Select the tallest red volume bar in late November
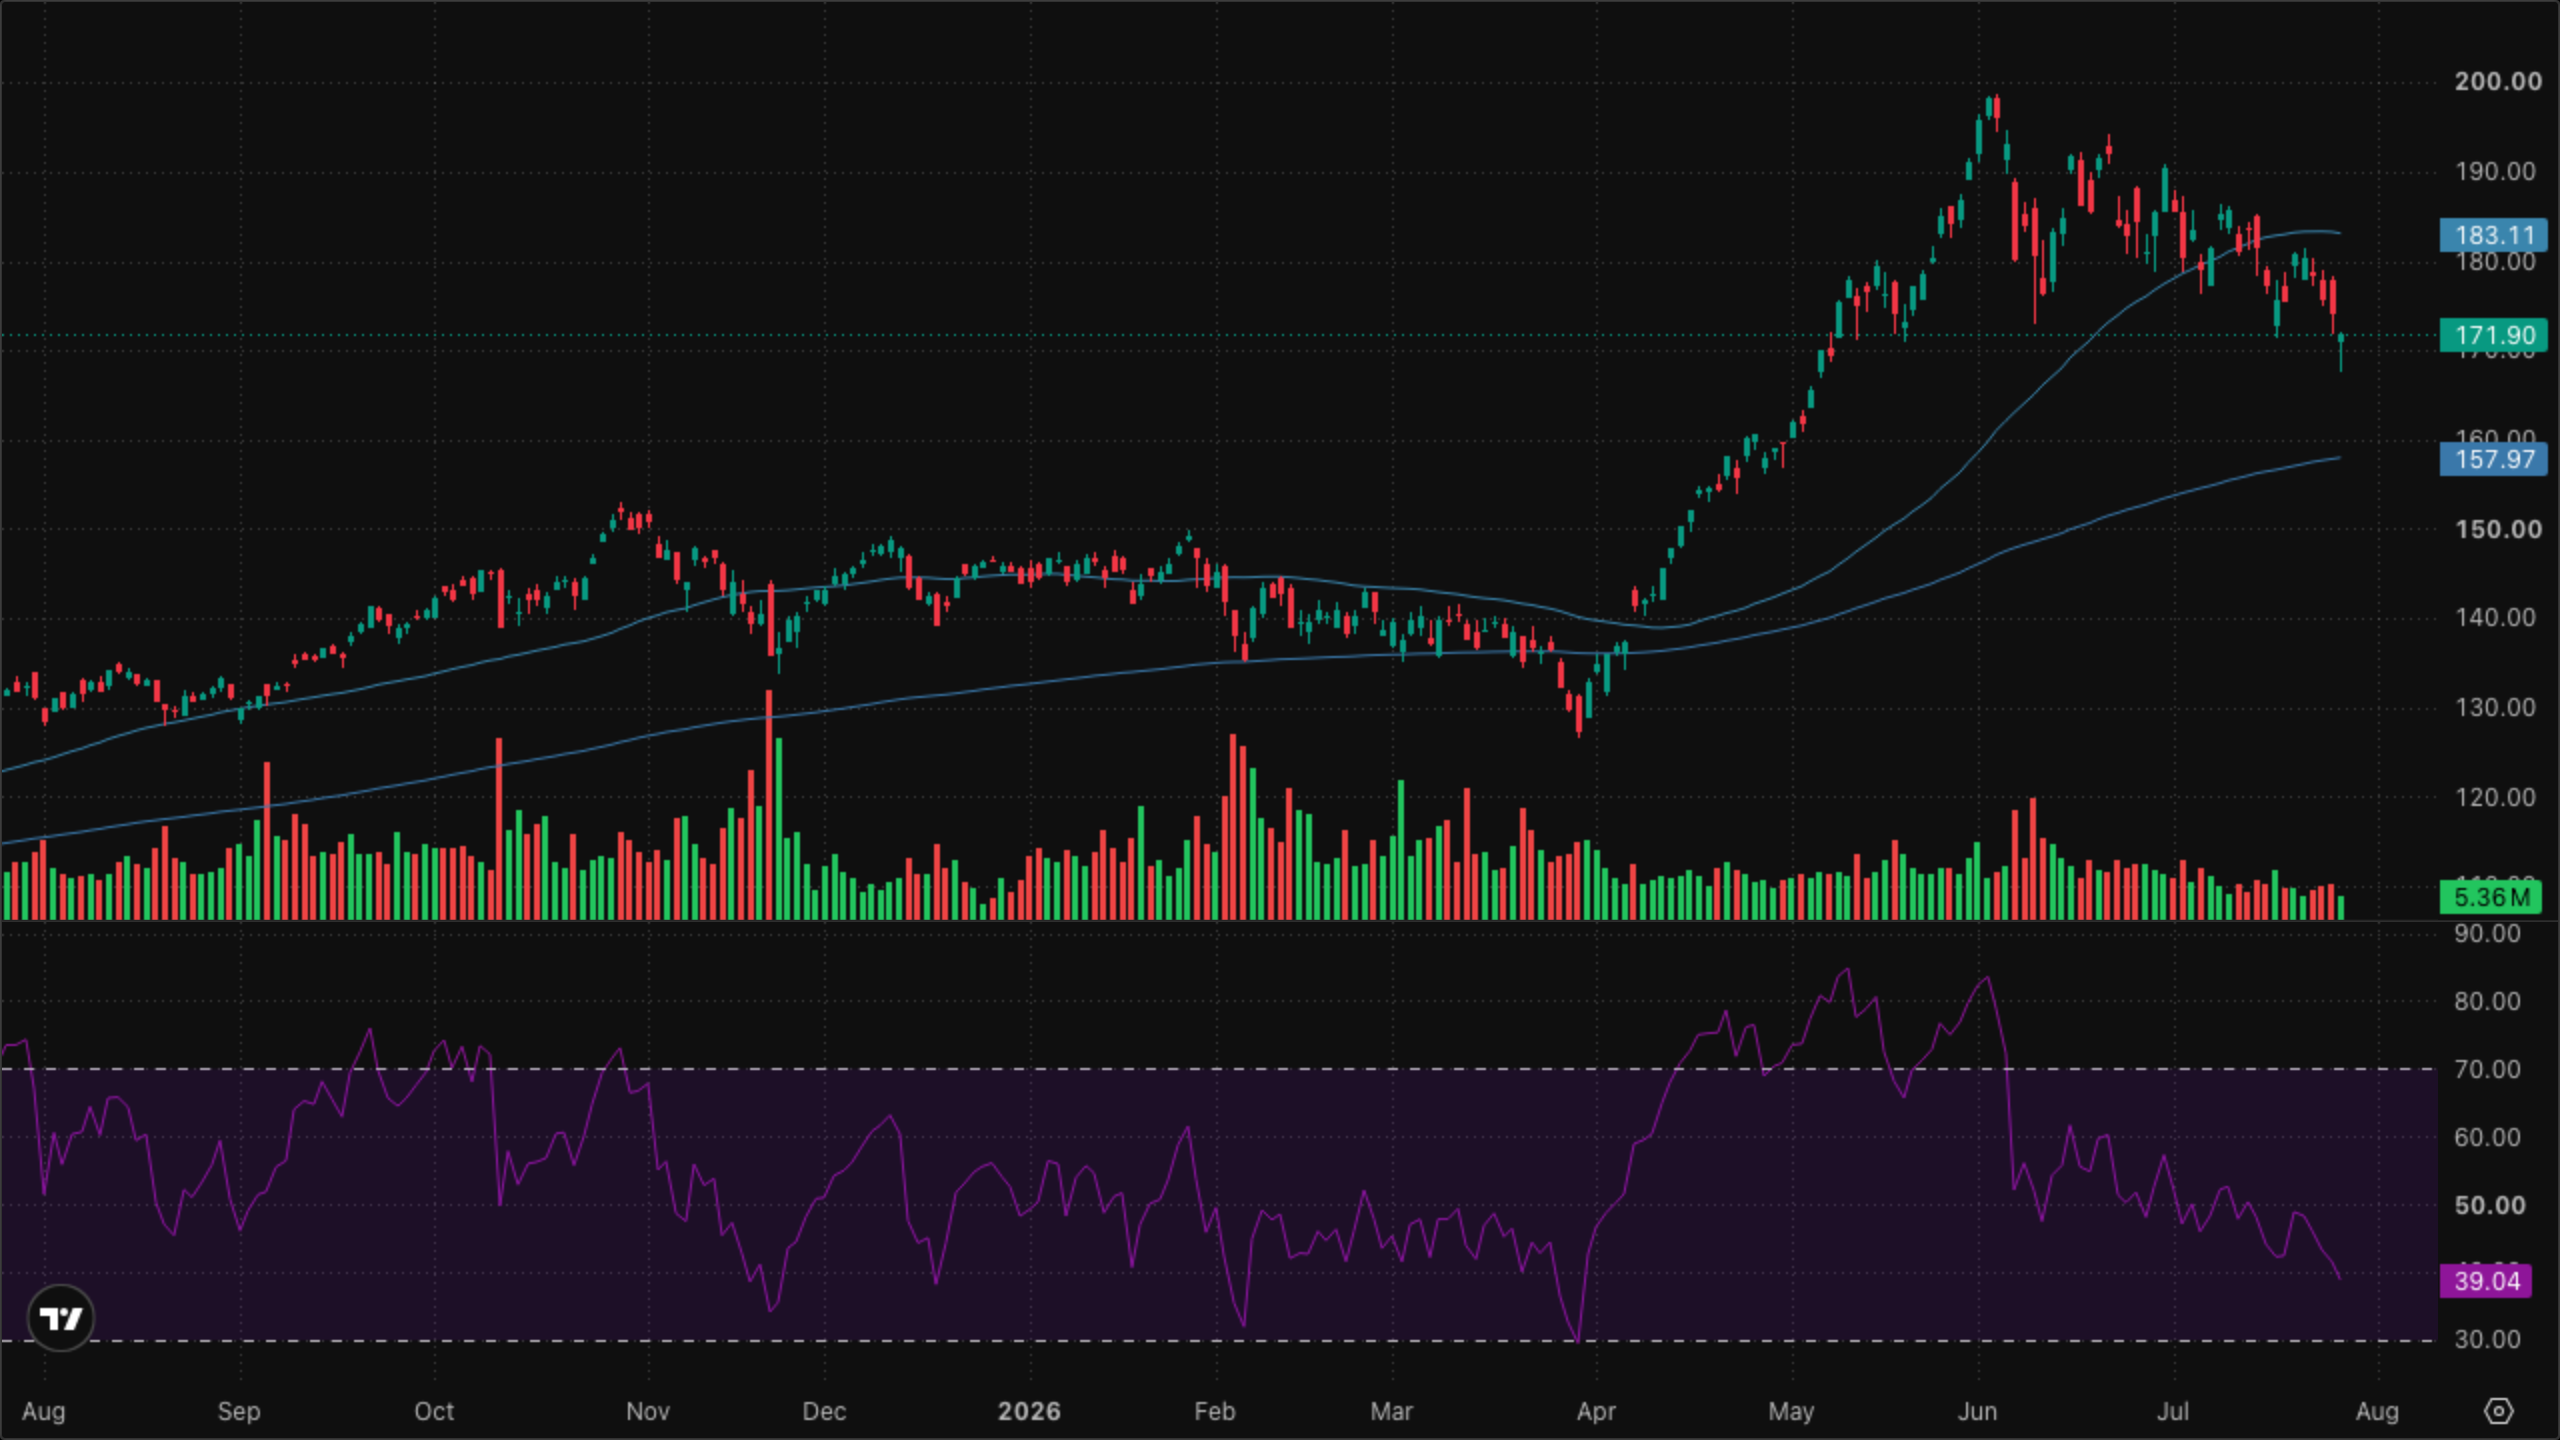 (769, 805)
